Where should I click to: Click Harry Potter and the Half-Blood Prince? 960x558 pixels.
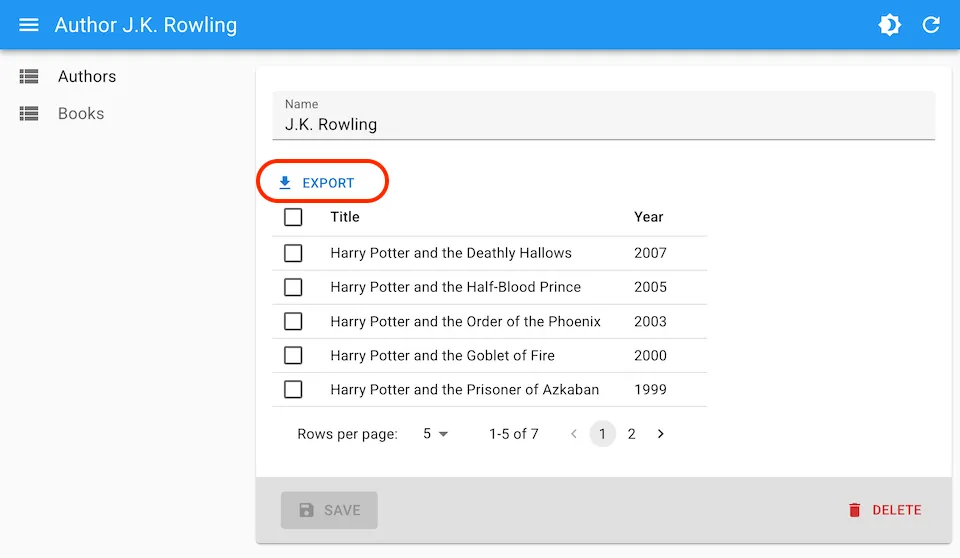pyautogui.click(x=456, y=287)
